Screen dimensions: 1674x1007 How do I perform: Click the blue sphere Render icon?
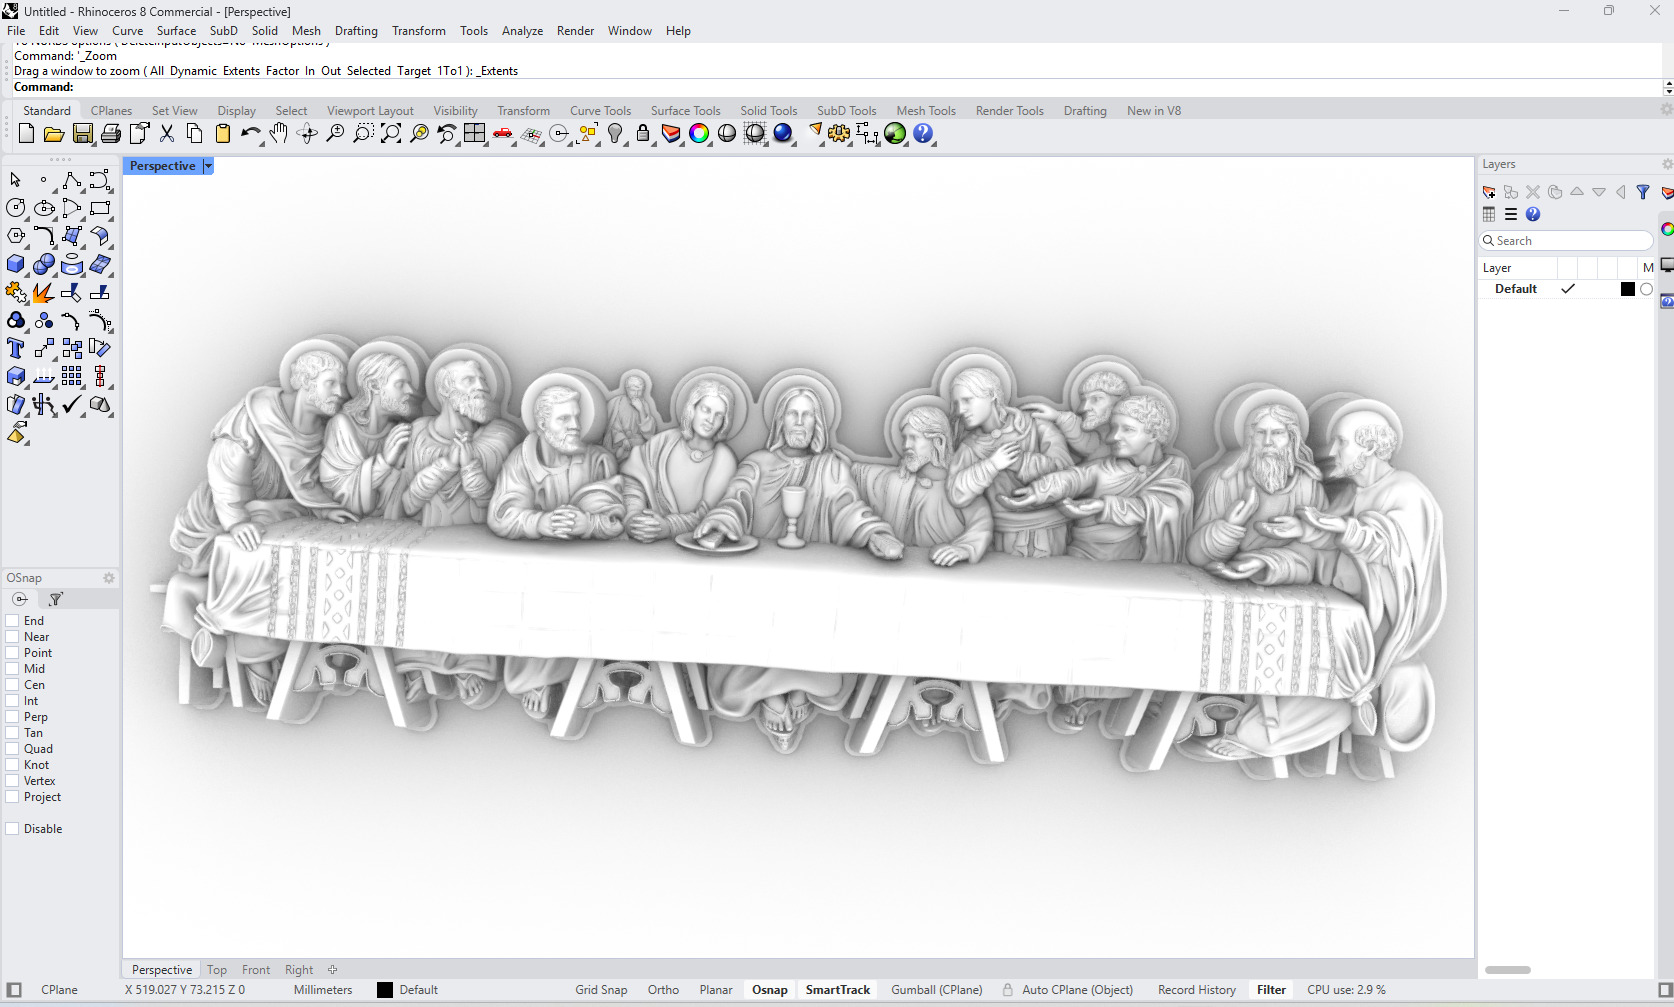coord(783,134)
